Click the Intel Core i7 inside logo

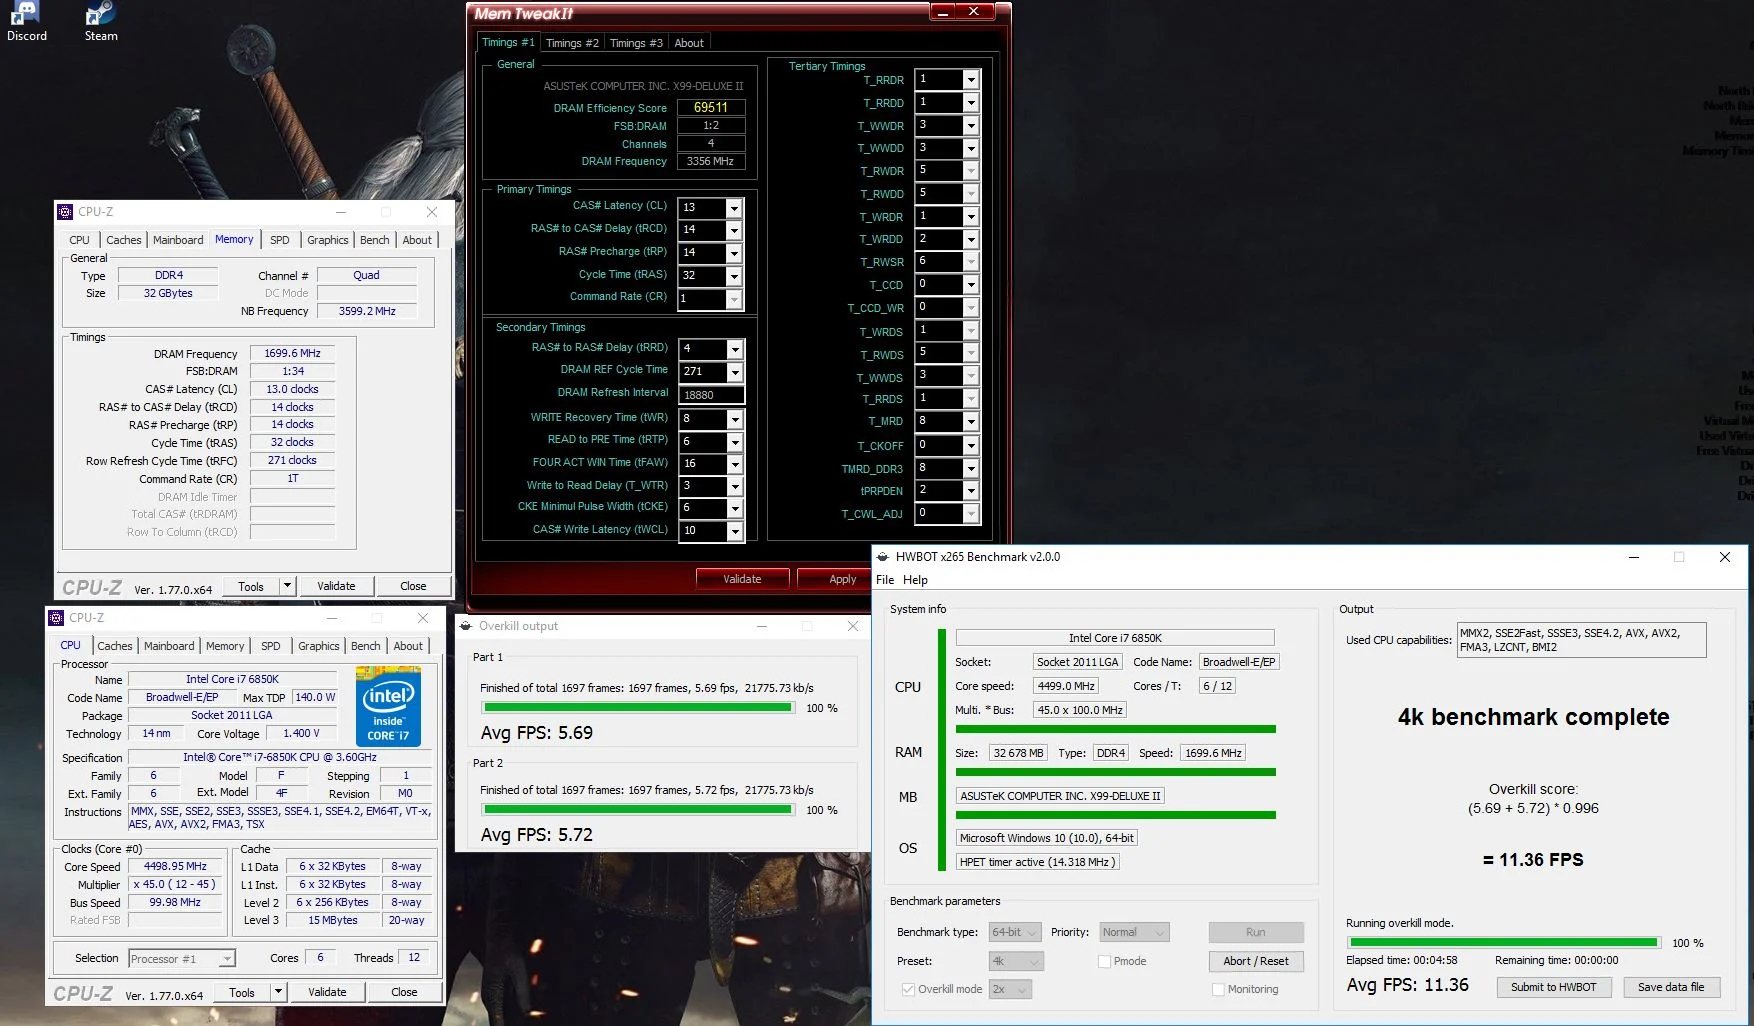click(x=388, y=706)
